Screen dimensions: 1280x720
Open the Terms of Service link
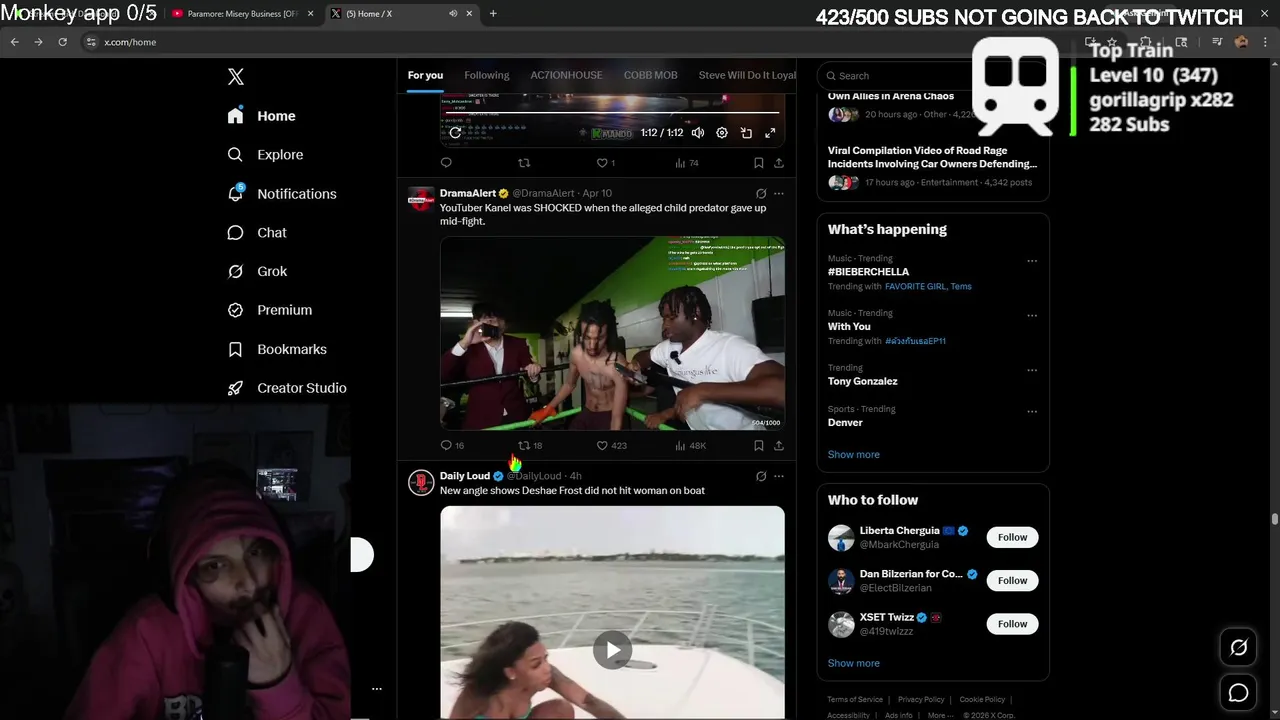[x=855, y=700]
